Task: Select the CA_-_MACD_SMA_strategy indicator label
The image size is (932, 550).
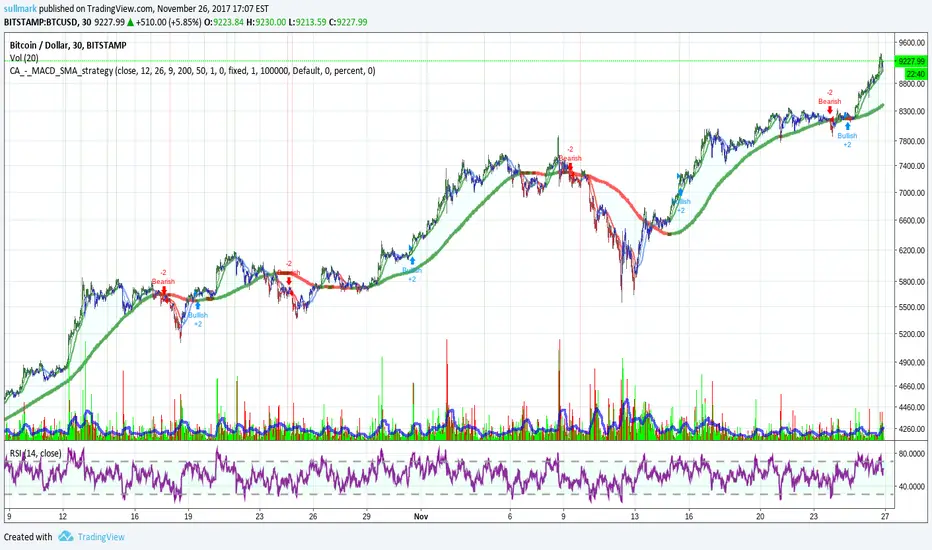Action: (x=192, y=71)
